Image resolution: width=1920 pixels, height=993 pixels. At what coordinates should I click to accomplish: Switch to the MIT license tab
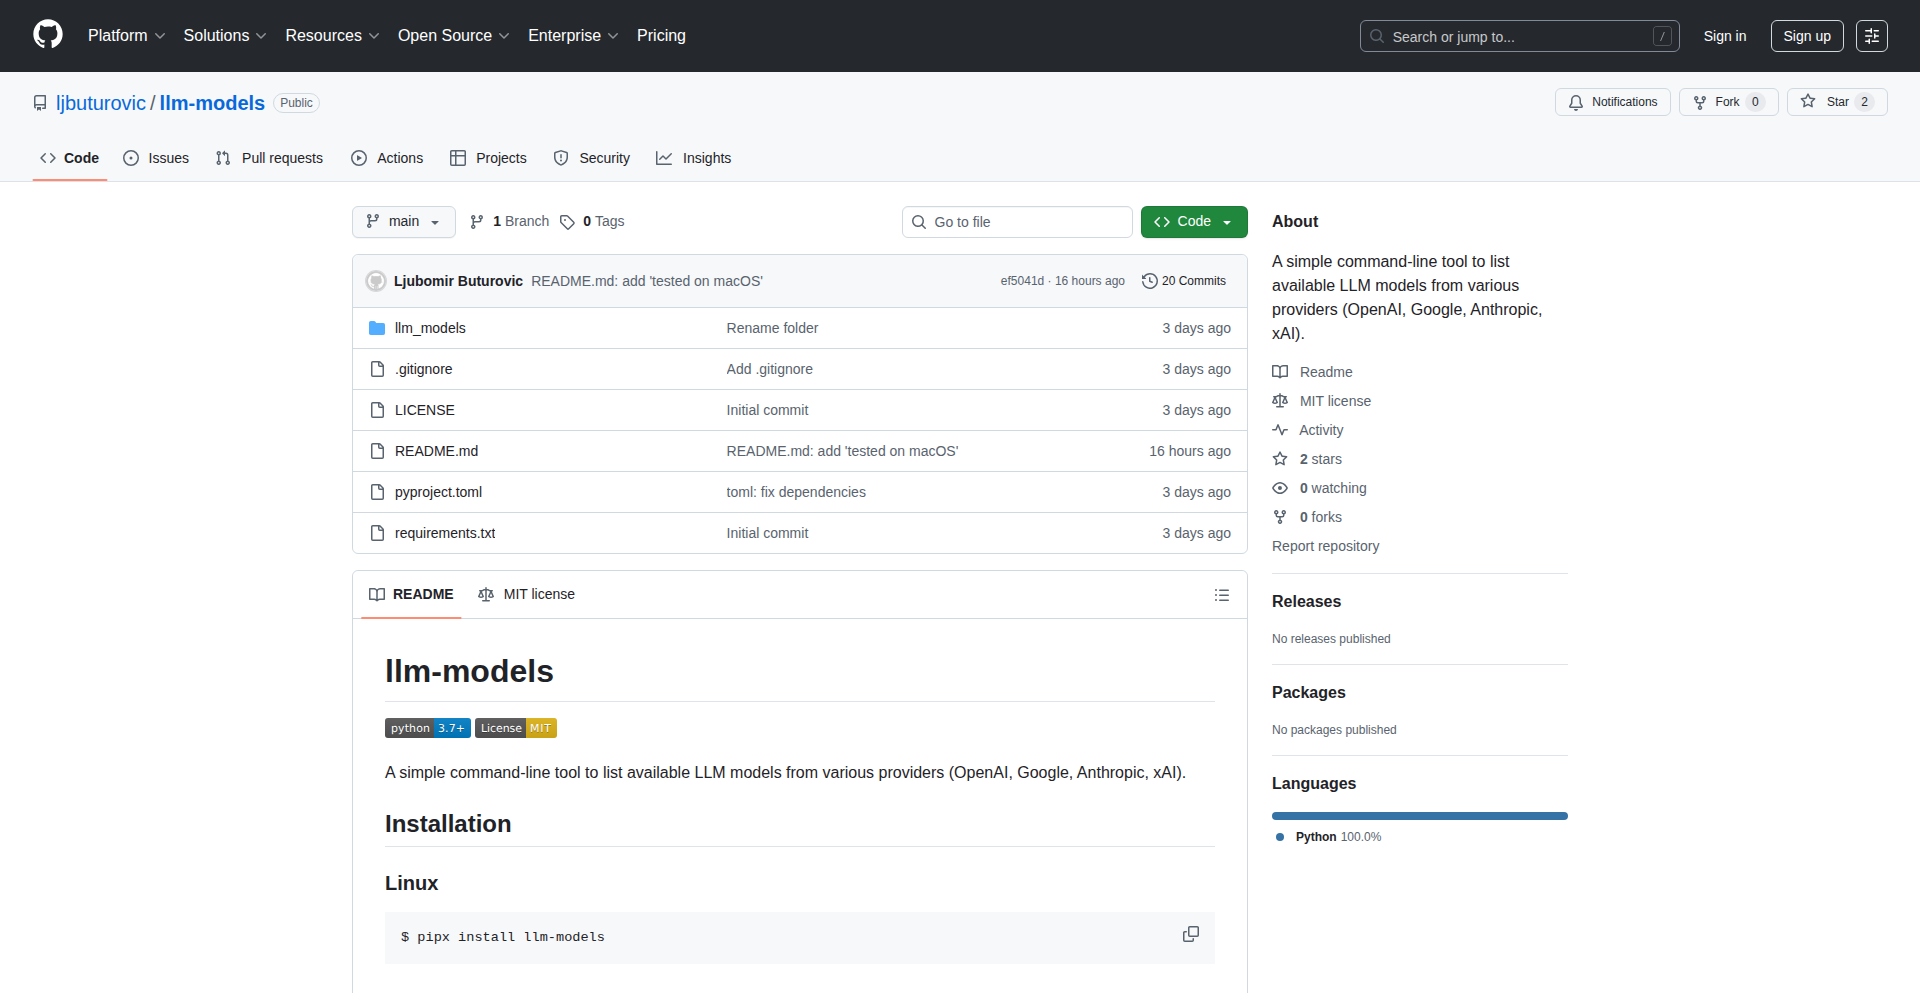click(x=527, y=594)
